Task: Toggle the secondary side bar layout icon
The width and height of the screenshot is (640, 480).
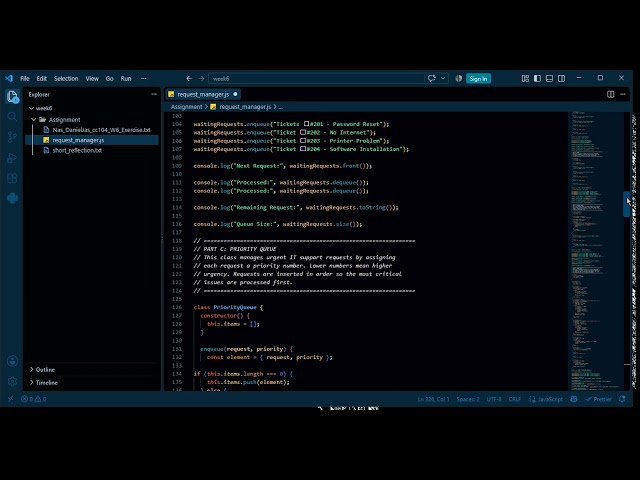Action: click(x=562, y=78)
